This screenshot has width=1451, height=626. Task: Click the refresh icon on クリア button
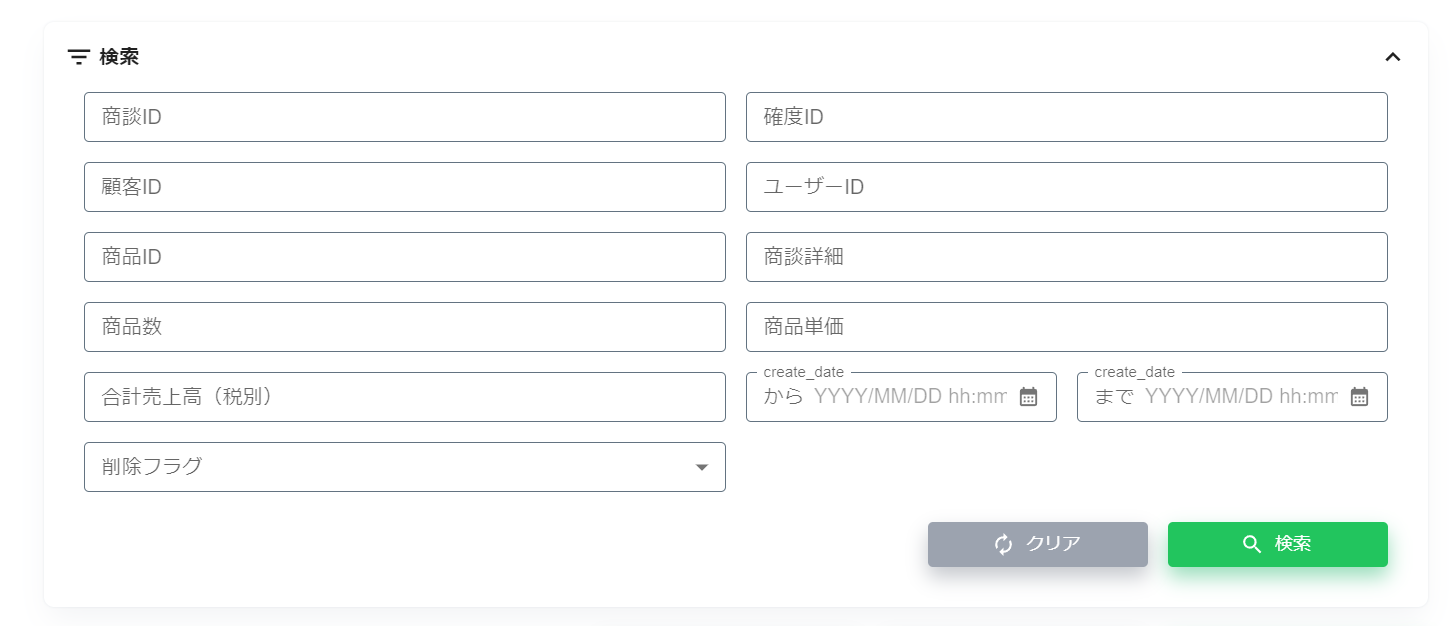click(x=1004, y=544)
